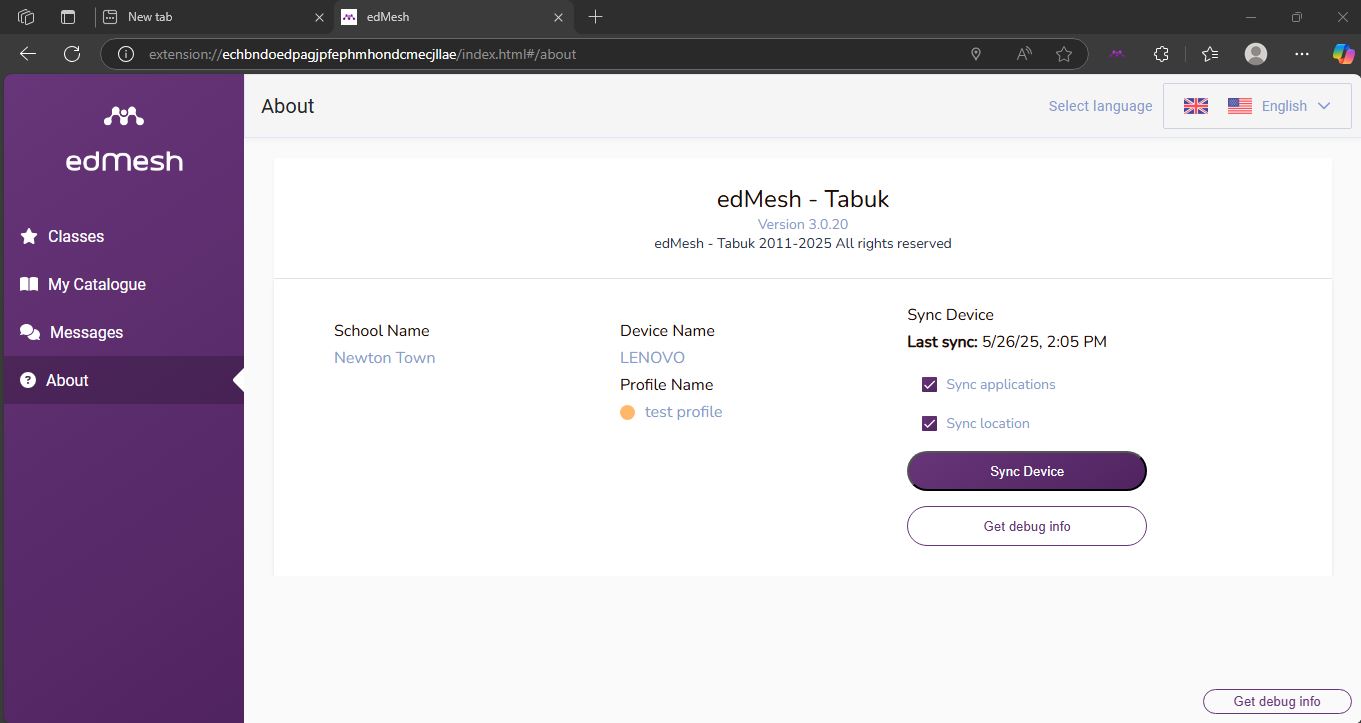
Task: Click the My Catalogue book icon
Action: point(29,284)
